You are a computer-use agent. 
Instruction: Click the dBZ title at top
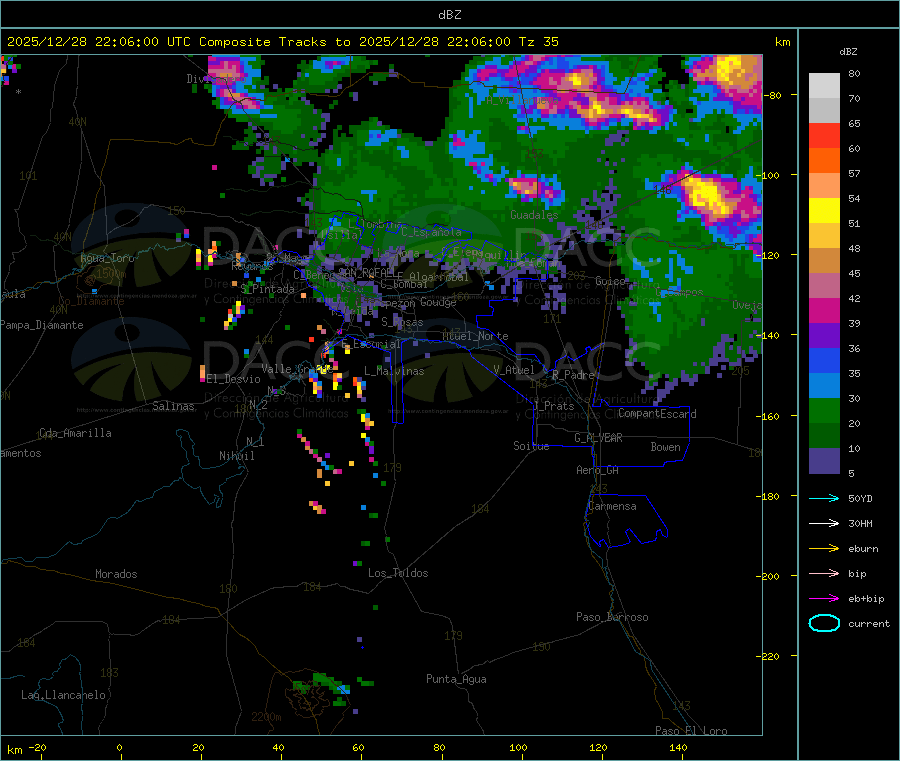[x=449, y=15]
